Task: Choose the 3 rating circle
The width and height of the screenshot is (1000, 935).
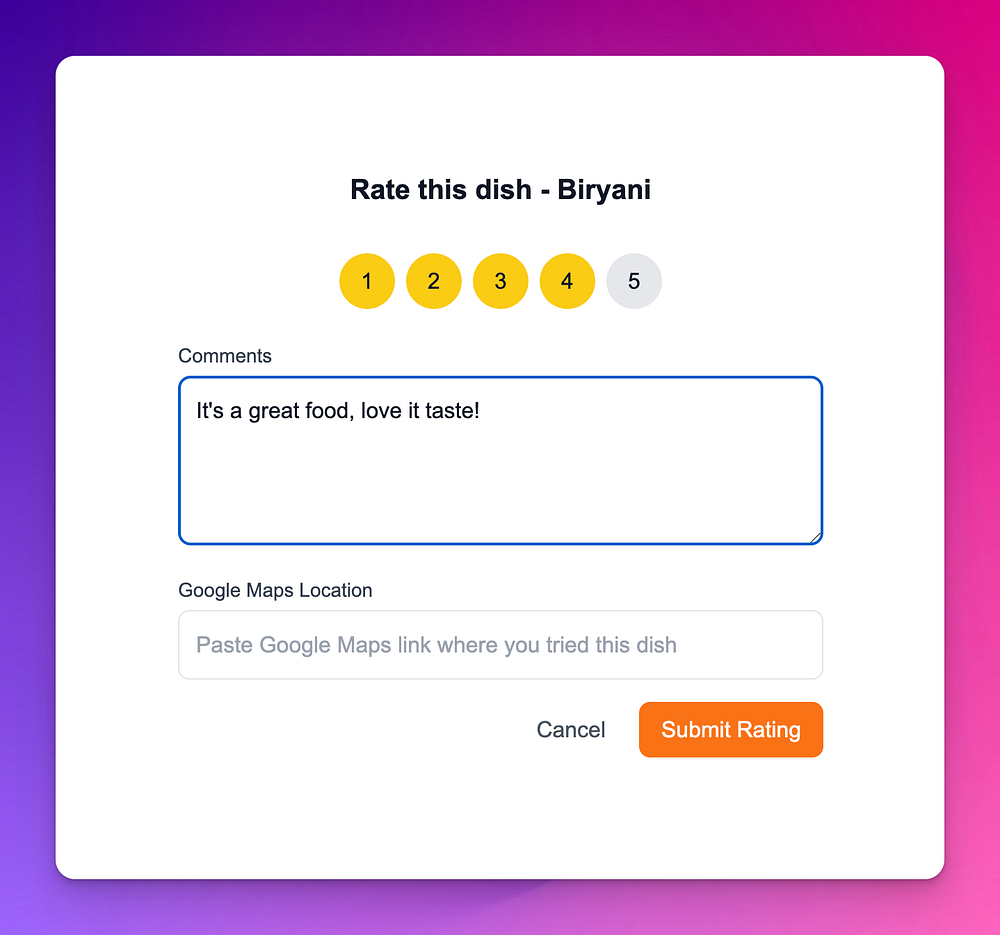Action: [x=500, y=281]
